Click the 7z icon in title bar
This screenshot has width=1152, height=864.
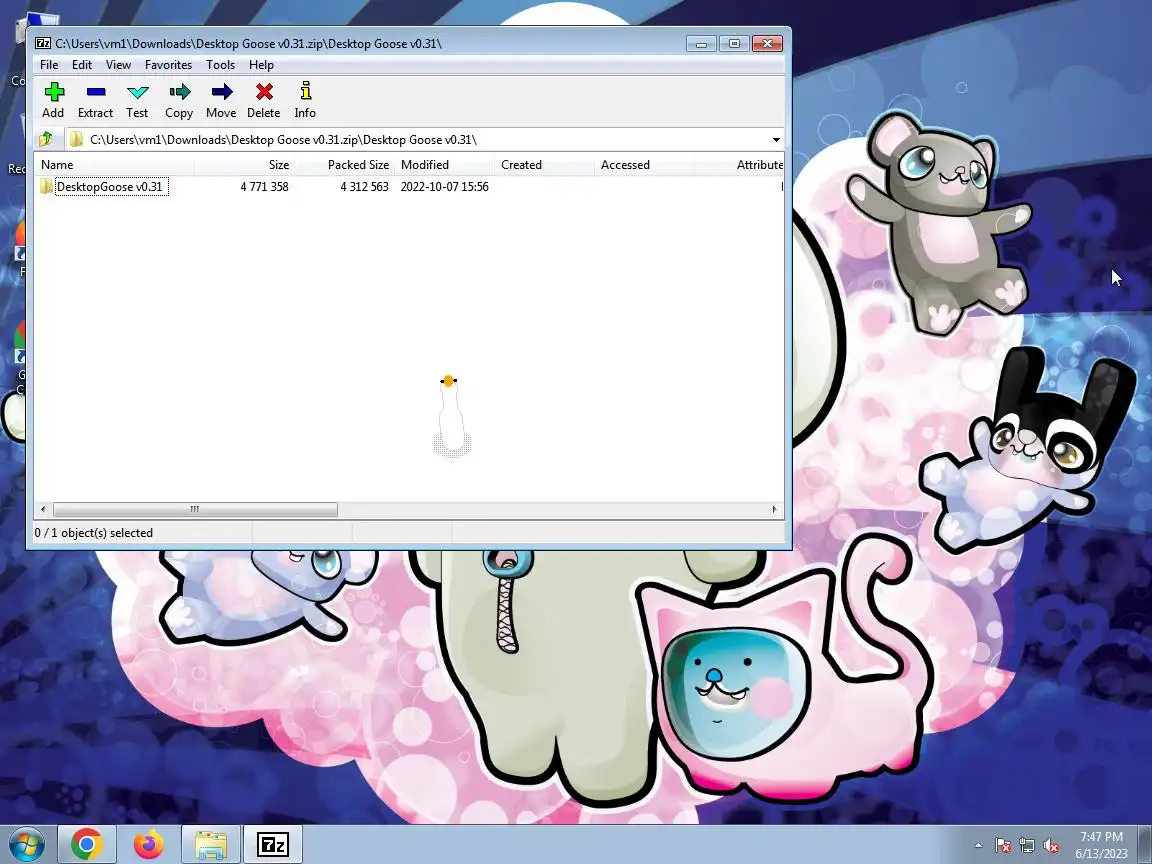pos(43,43)
